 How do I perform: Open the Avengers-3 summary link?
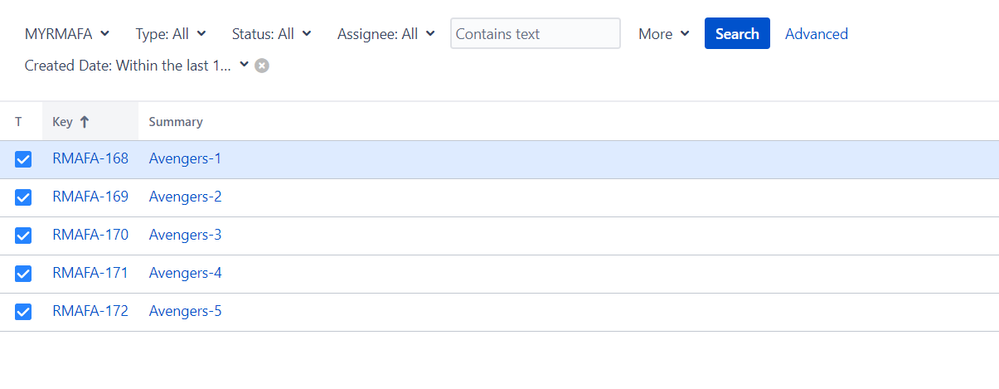coord(185,235)
